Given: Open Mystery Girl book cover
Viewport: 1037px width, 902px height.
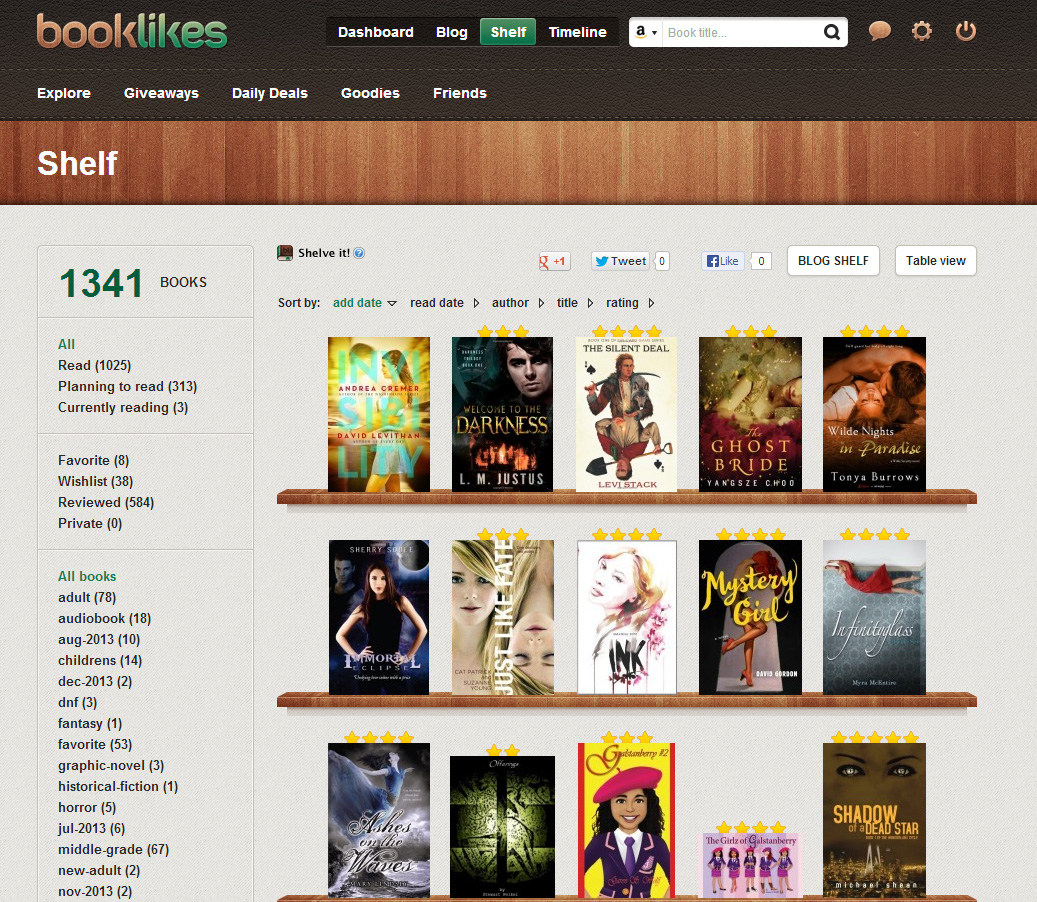Looking at the screenshot, I should point(750,617).
